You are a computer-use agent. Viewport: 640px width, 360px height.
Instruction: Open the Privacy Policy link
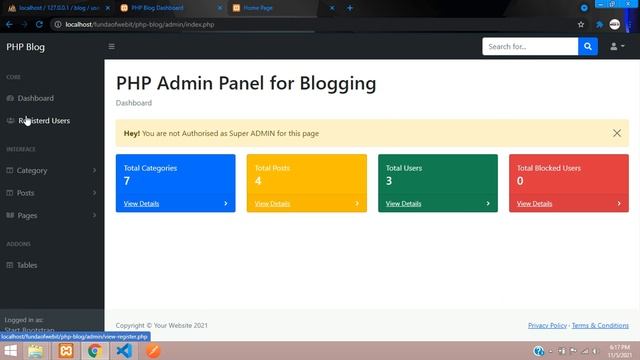click(547, 325)
